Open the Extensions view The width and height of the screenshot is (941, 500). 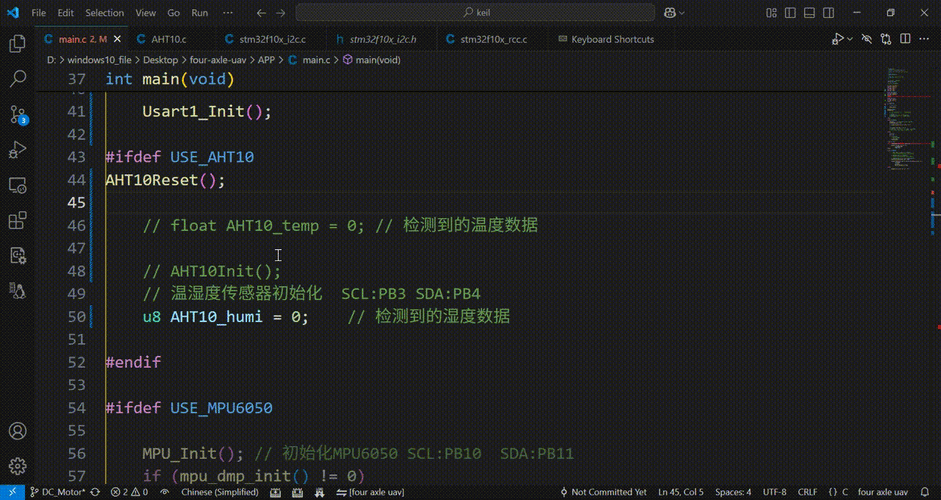(17, 220)
